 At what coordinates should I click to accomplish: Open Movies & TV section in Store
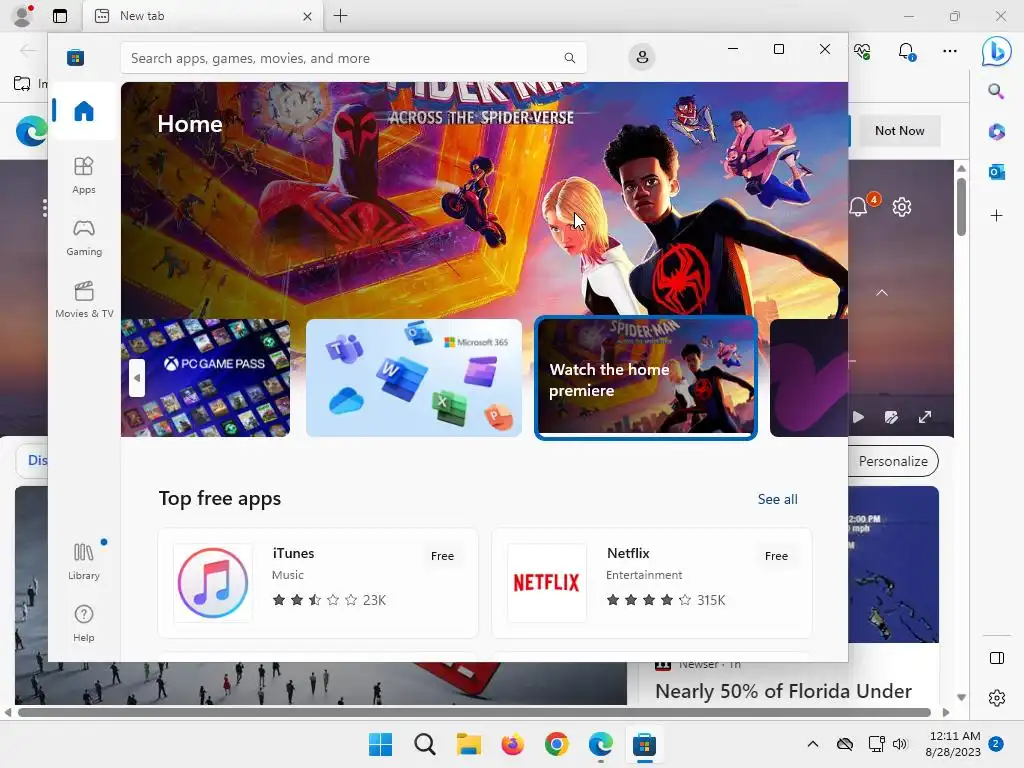(84, 300)
